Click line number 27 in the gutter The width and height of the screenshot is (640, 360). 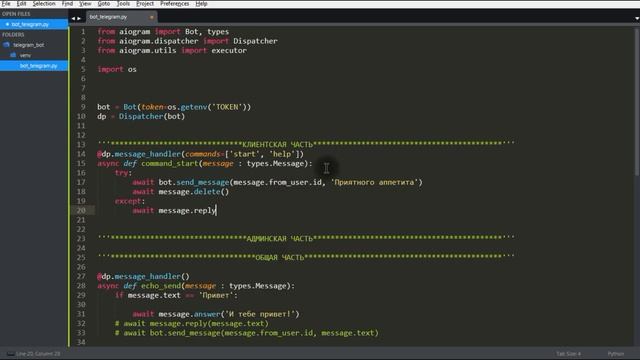pos(81,276)
